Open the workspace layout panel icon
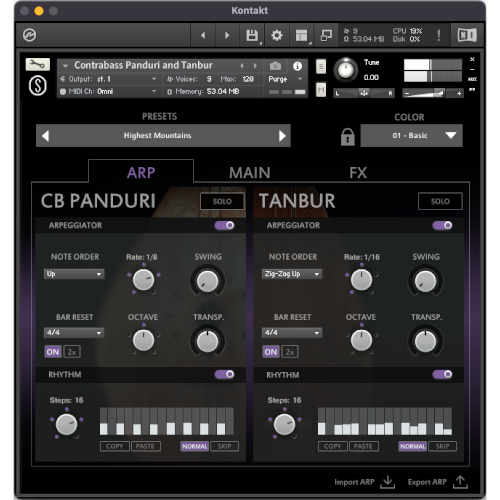The height and width of the screenshot is (500, 500). (x=301, y=35)
